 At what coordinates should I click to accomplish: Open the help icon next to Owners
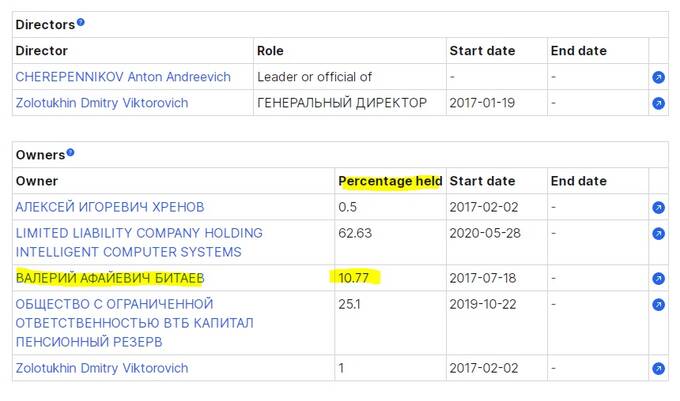pyautogui.click(x=70, y=152)
